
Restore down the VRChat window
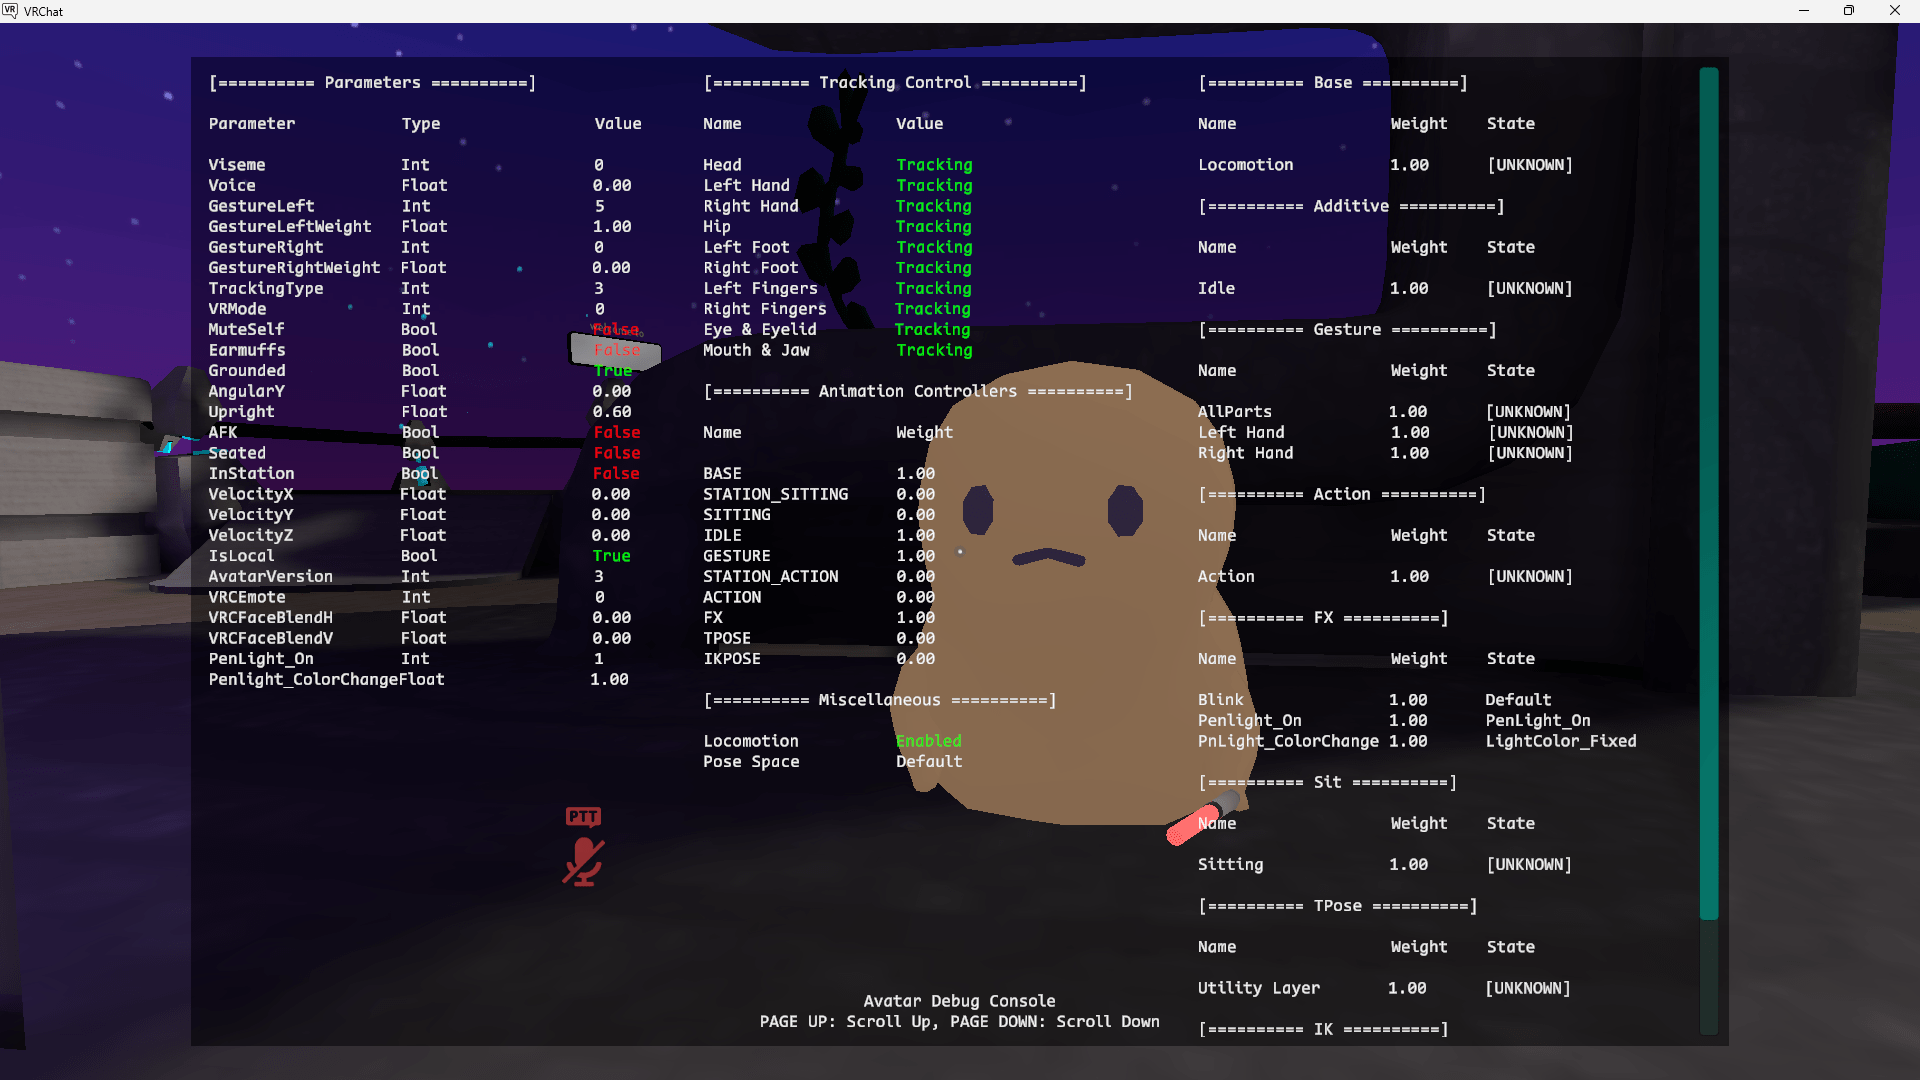1848,11
